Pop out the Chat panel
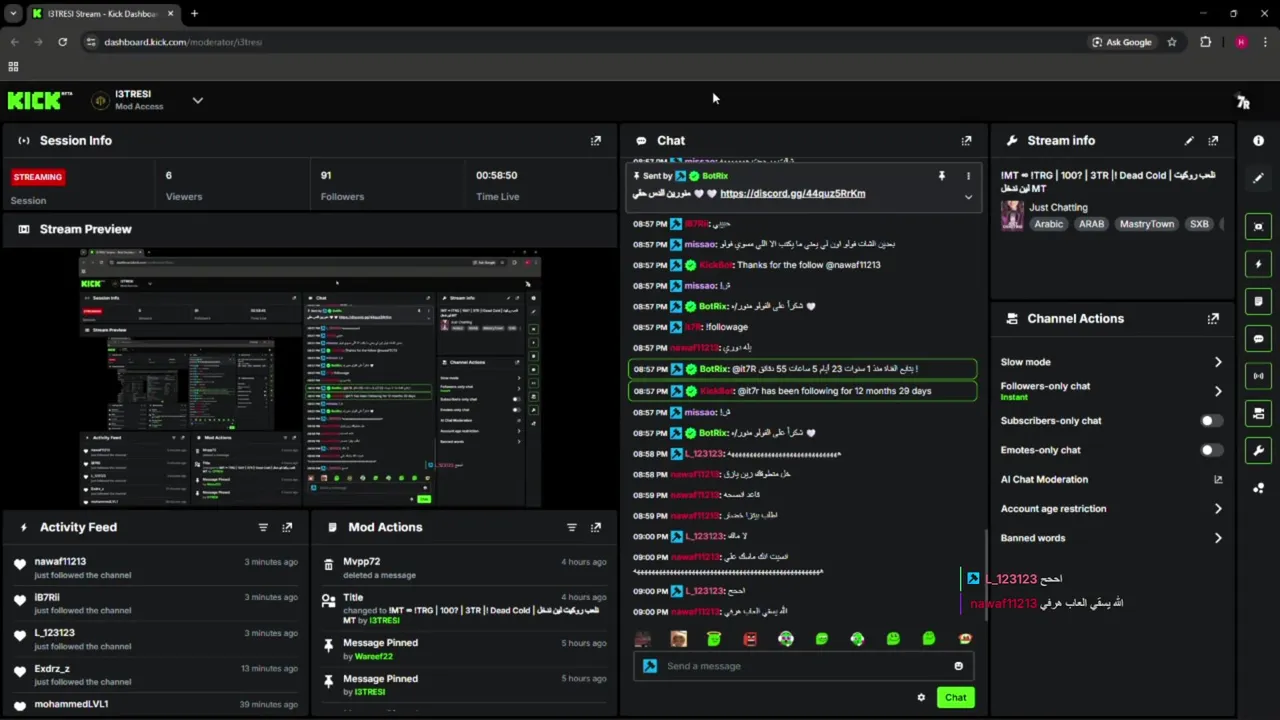1280x720 pixels. click(966, 141)
